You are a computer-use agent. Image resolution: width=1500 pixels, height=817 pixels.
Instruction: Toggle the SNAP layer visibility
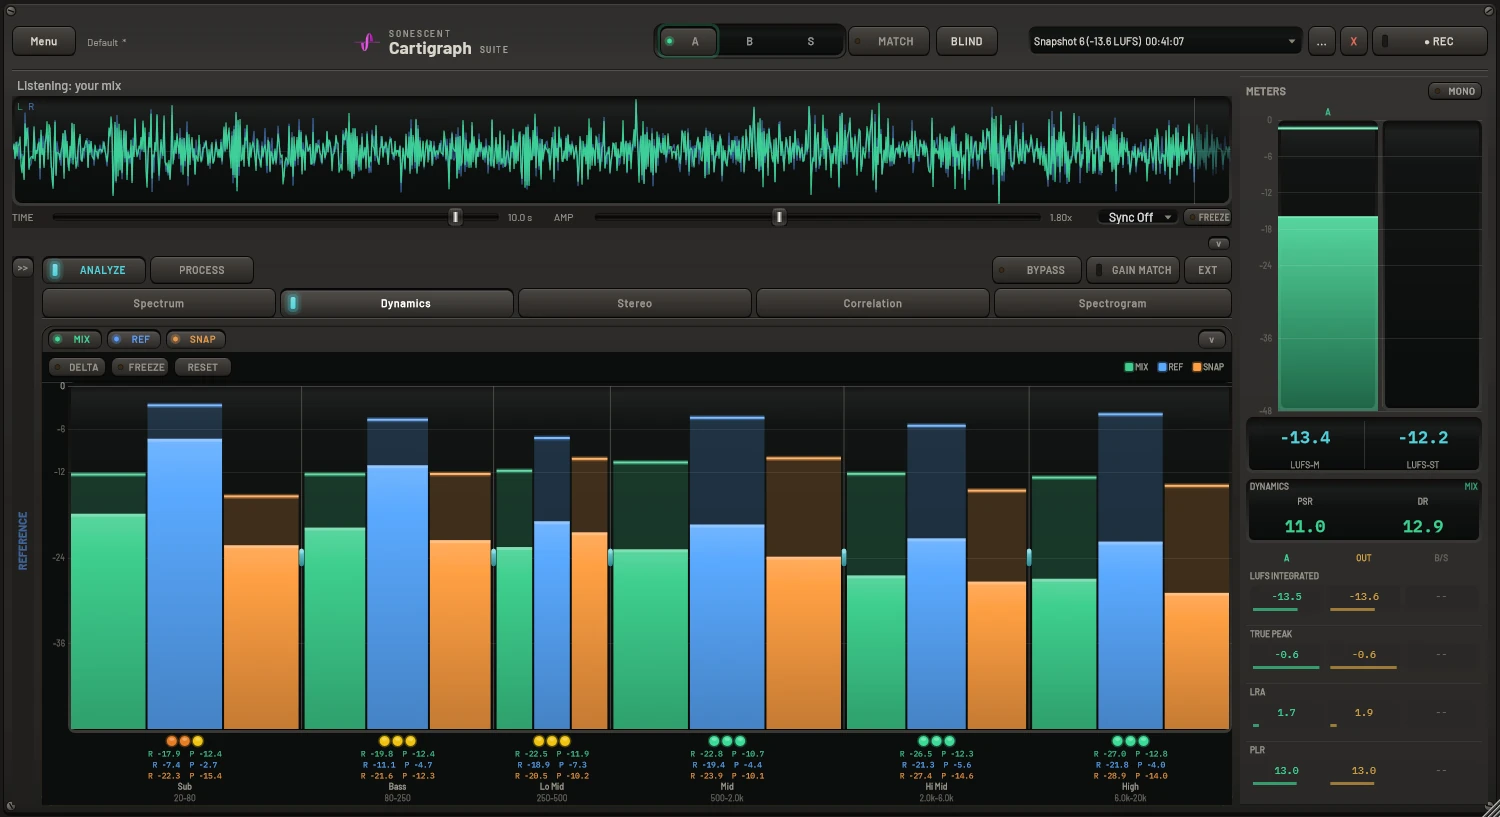[x=195, y=339]
